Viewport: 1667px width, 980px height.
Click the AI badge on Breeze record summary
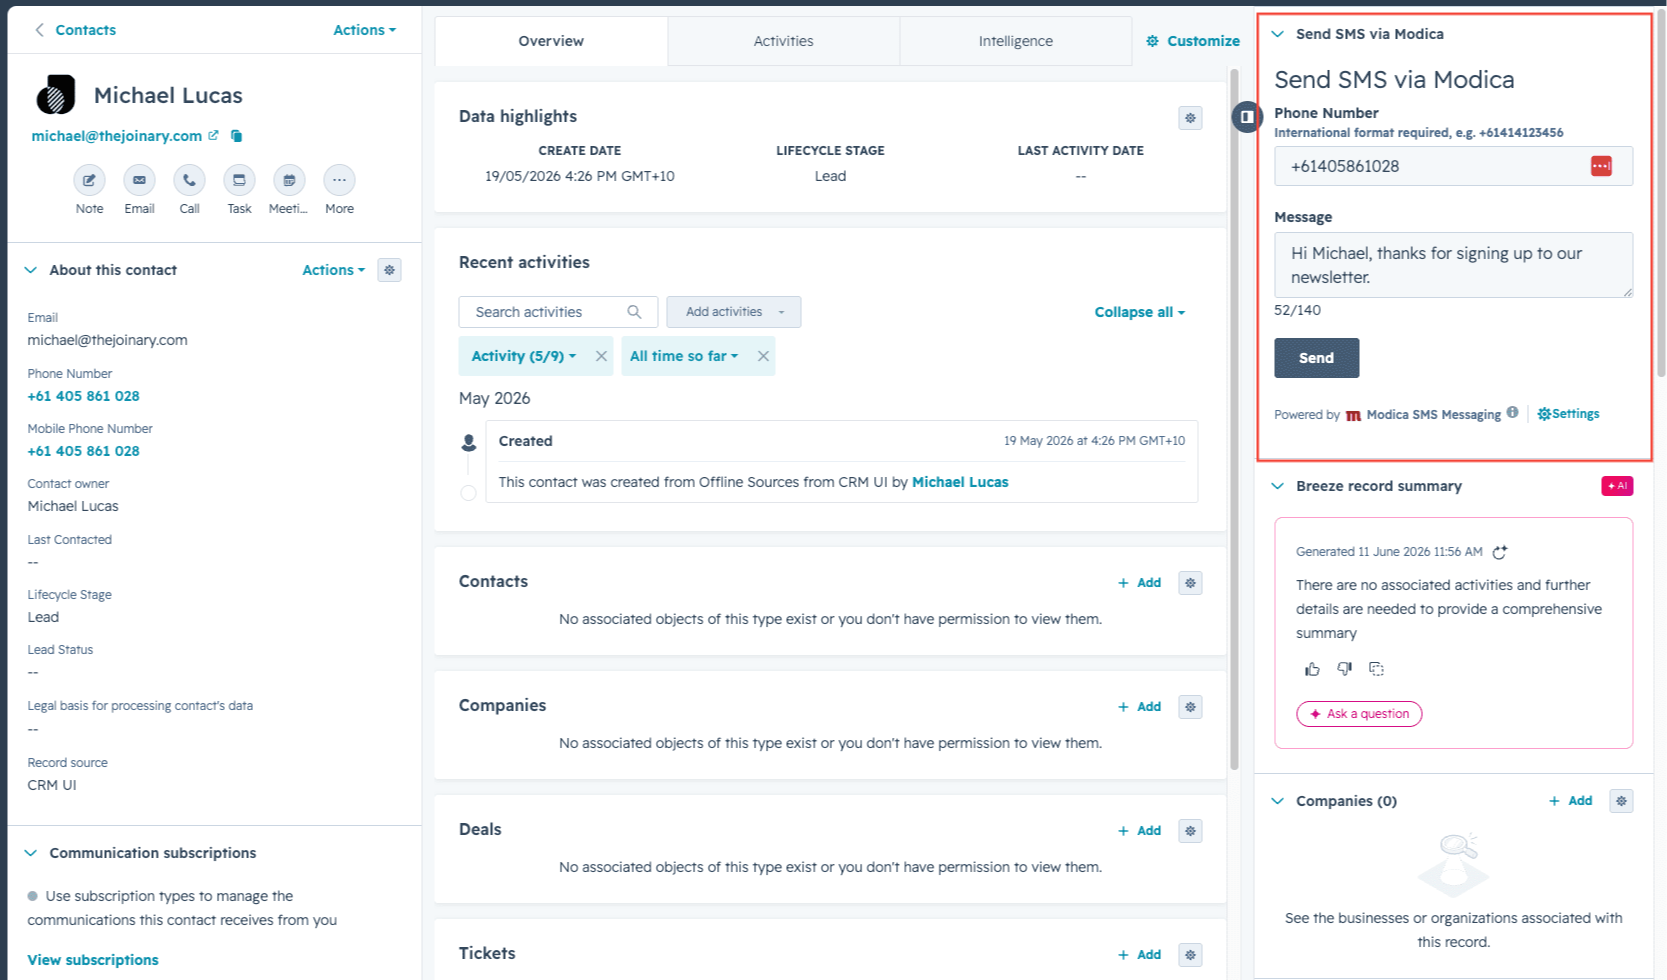[x=1617, y=486]
